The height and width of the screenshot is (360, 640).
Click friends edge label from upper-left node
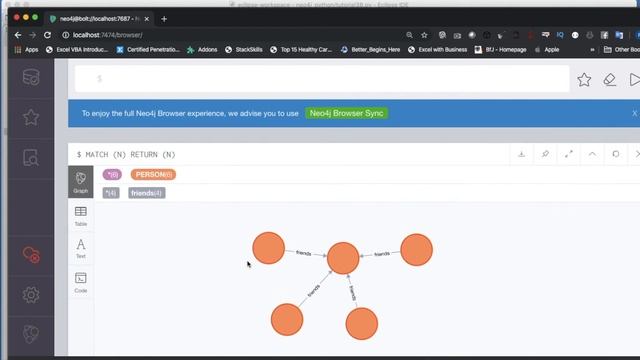(x=304, y=253)
